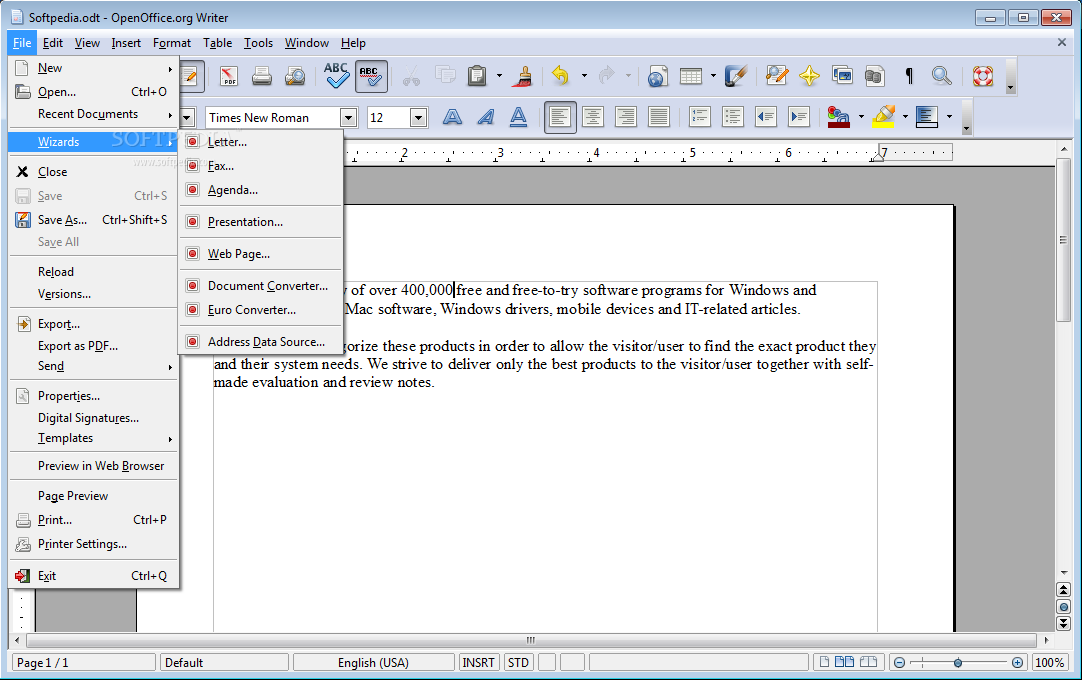Open Font Color dropdown arrow
This screenshot has height=680, width=1082.
tap(860, 117)
